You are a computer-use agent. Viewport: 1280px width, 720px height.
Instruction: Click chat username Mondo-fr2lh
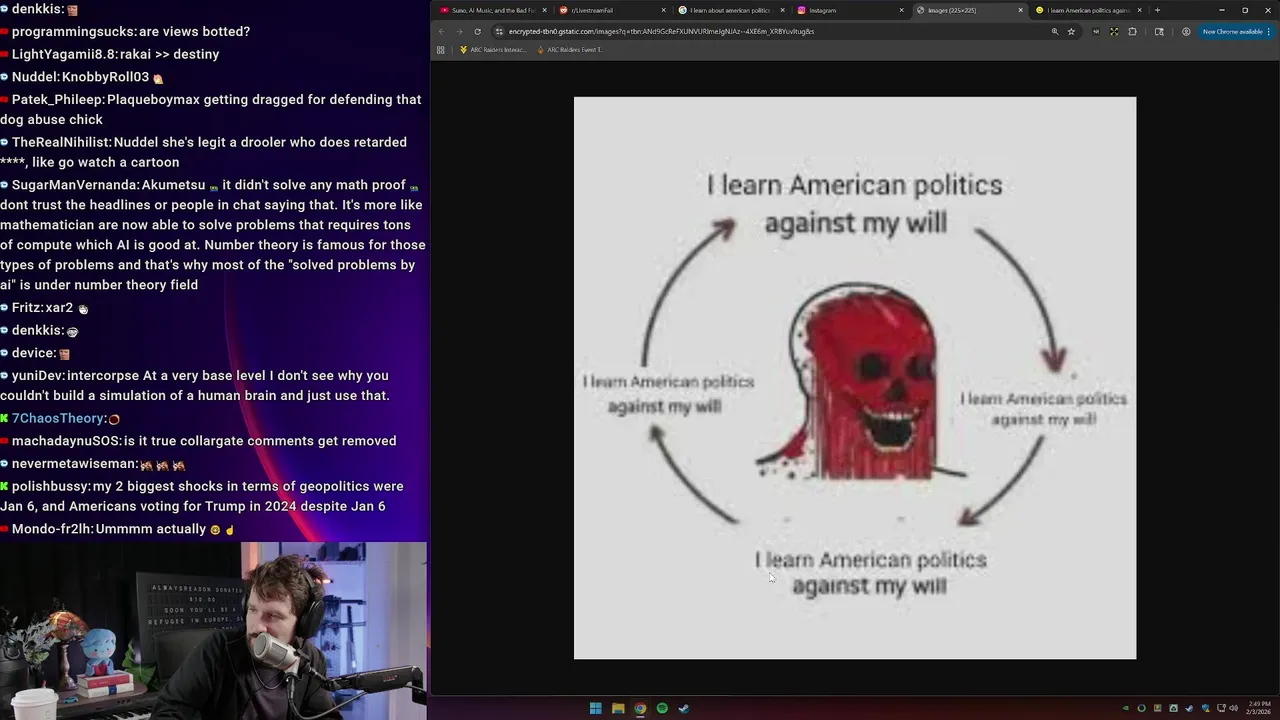(52, 529)
